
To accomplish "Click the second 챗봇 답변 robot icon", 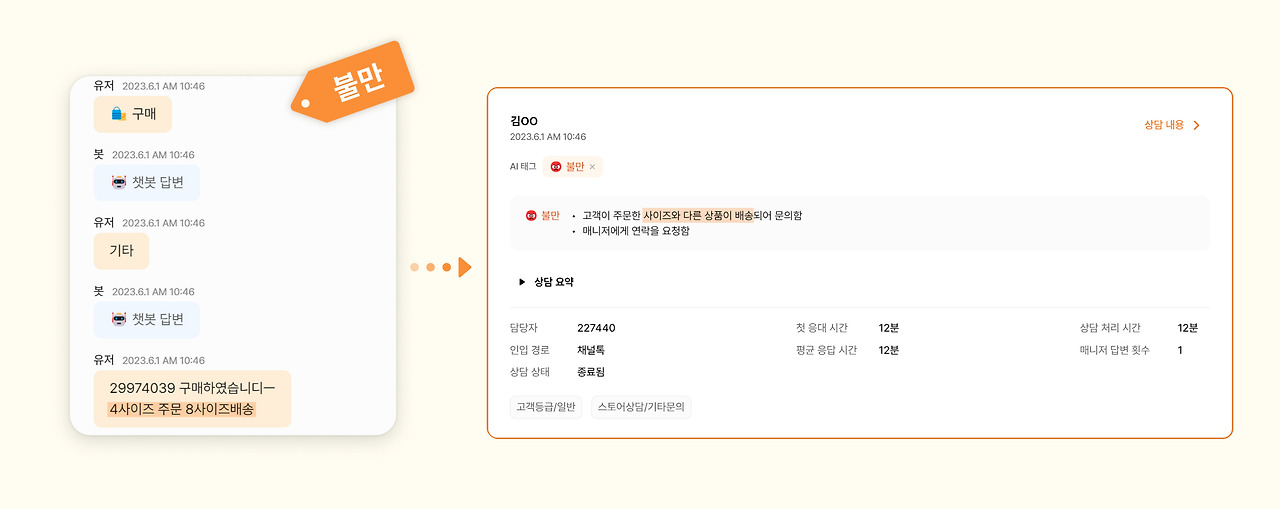I will click(119, 319).
